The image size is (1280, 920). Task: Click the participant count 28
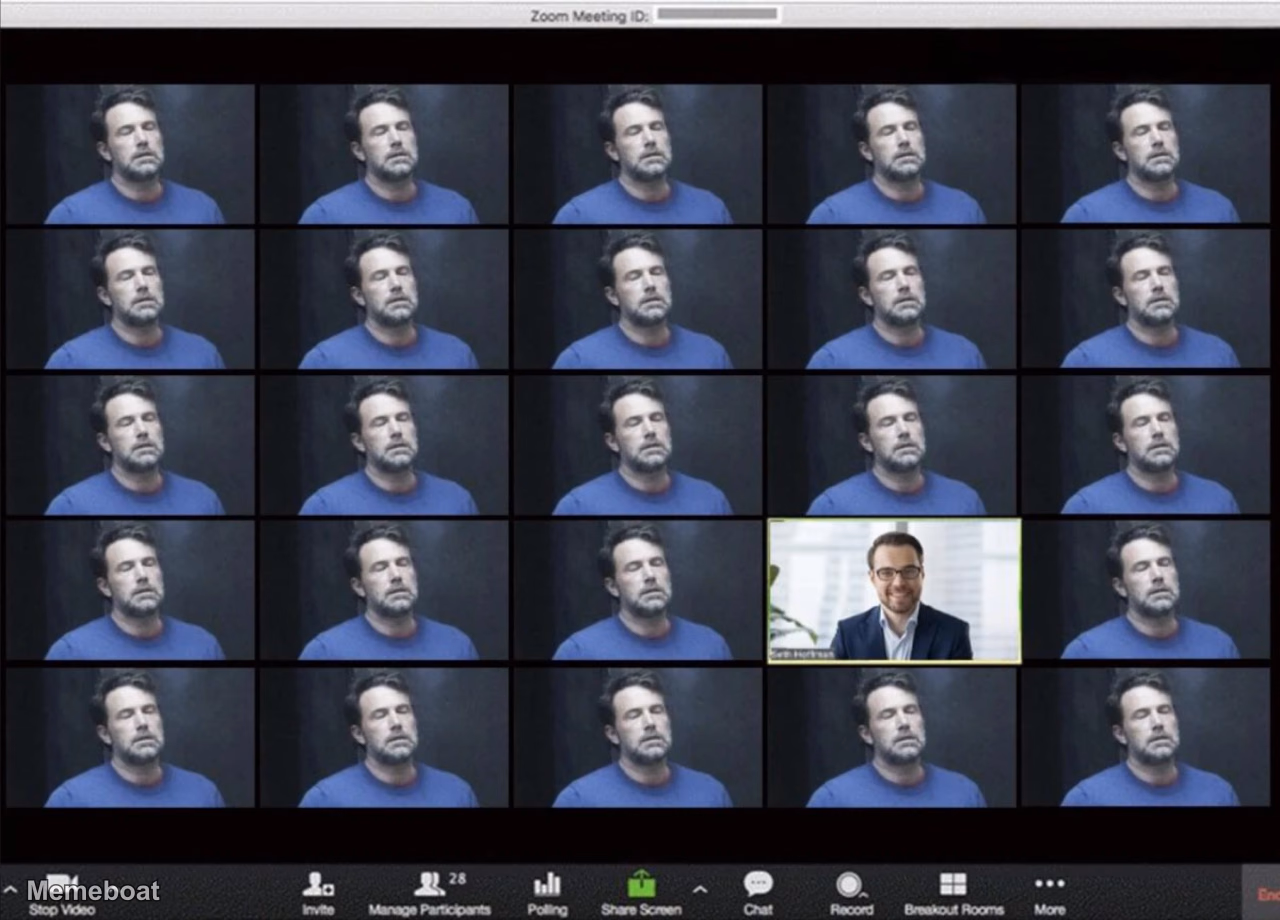457,879
